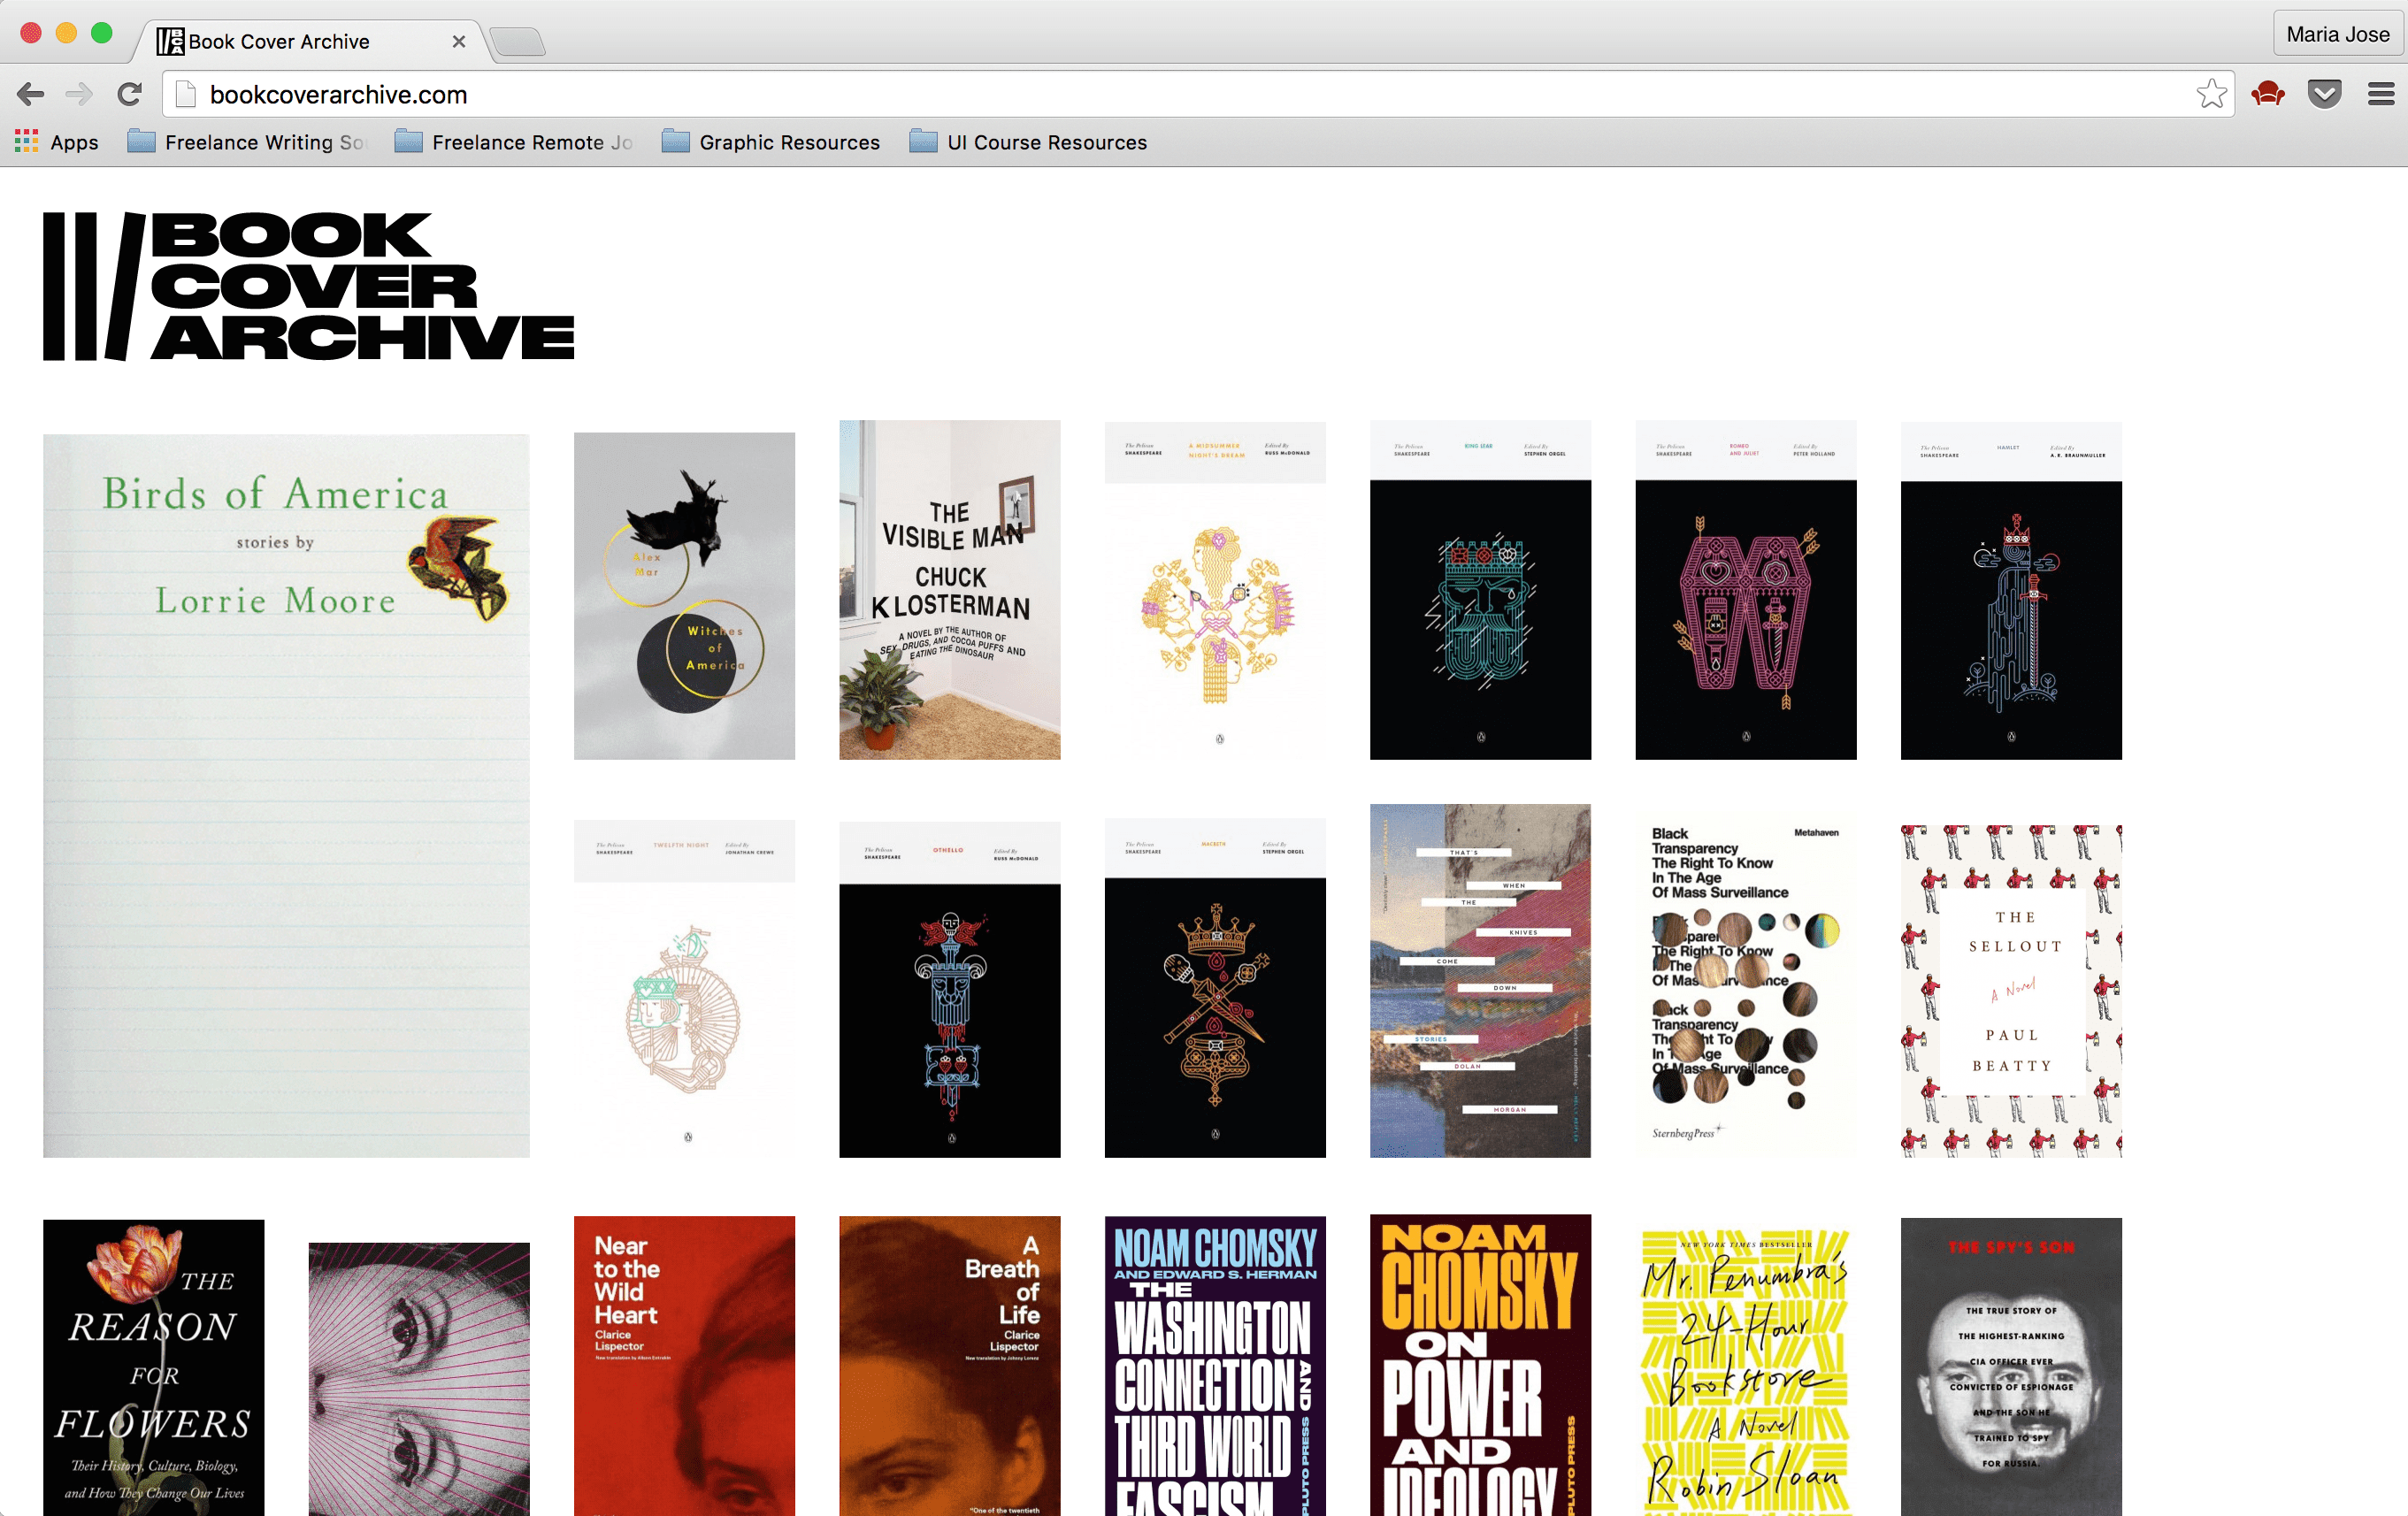Open the Freelance Remote Jobs bookmarks folder
Screen dimensions: 2408x1516
point(516,142)
